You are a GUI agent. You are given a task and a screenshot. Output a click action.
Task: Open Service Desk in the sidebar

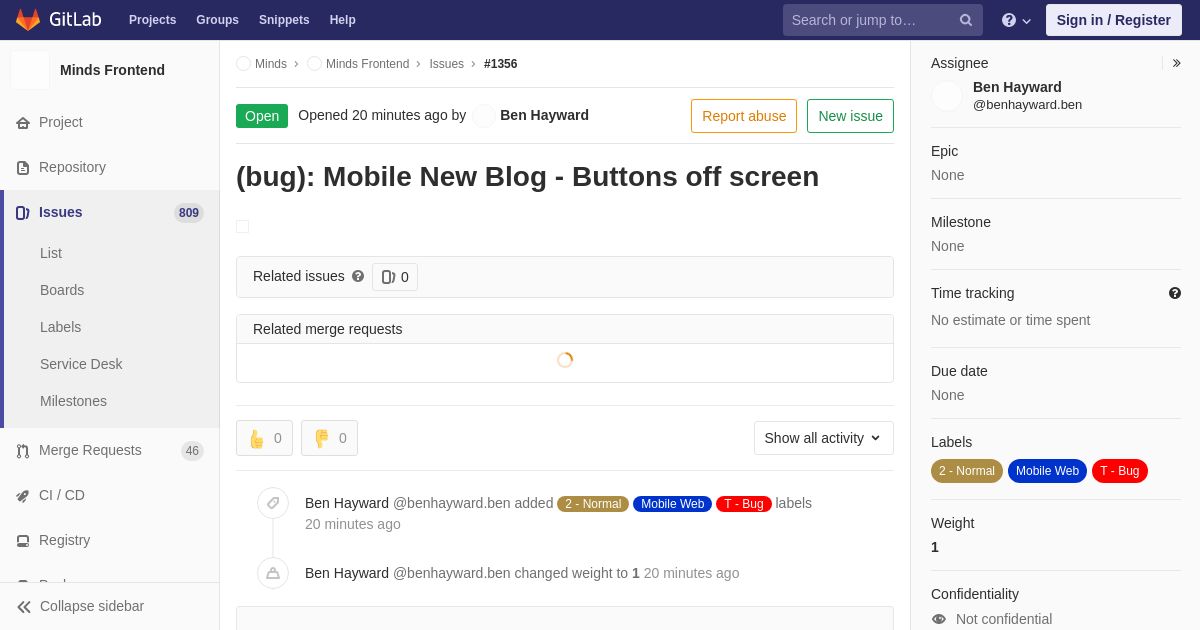pos(81,364)
